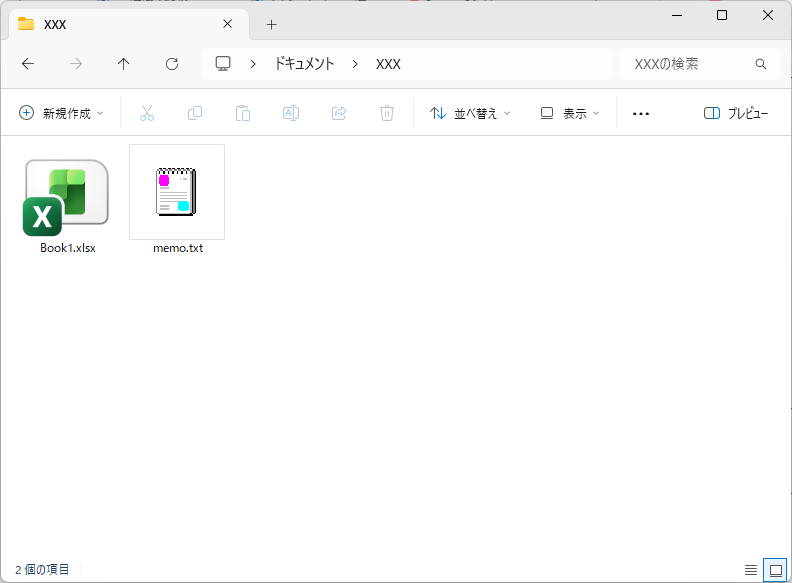Refresh the current folder view

pos(172,64)
